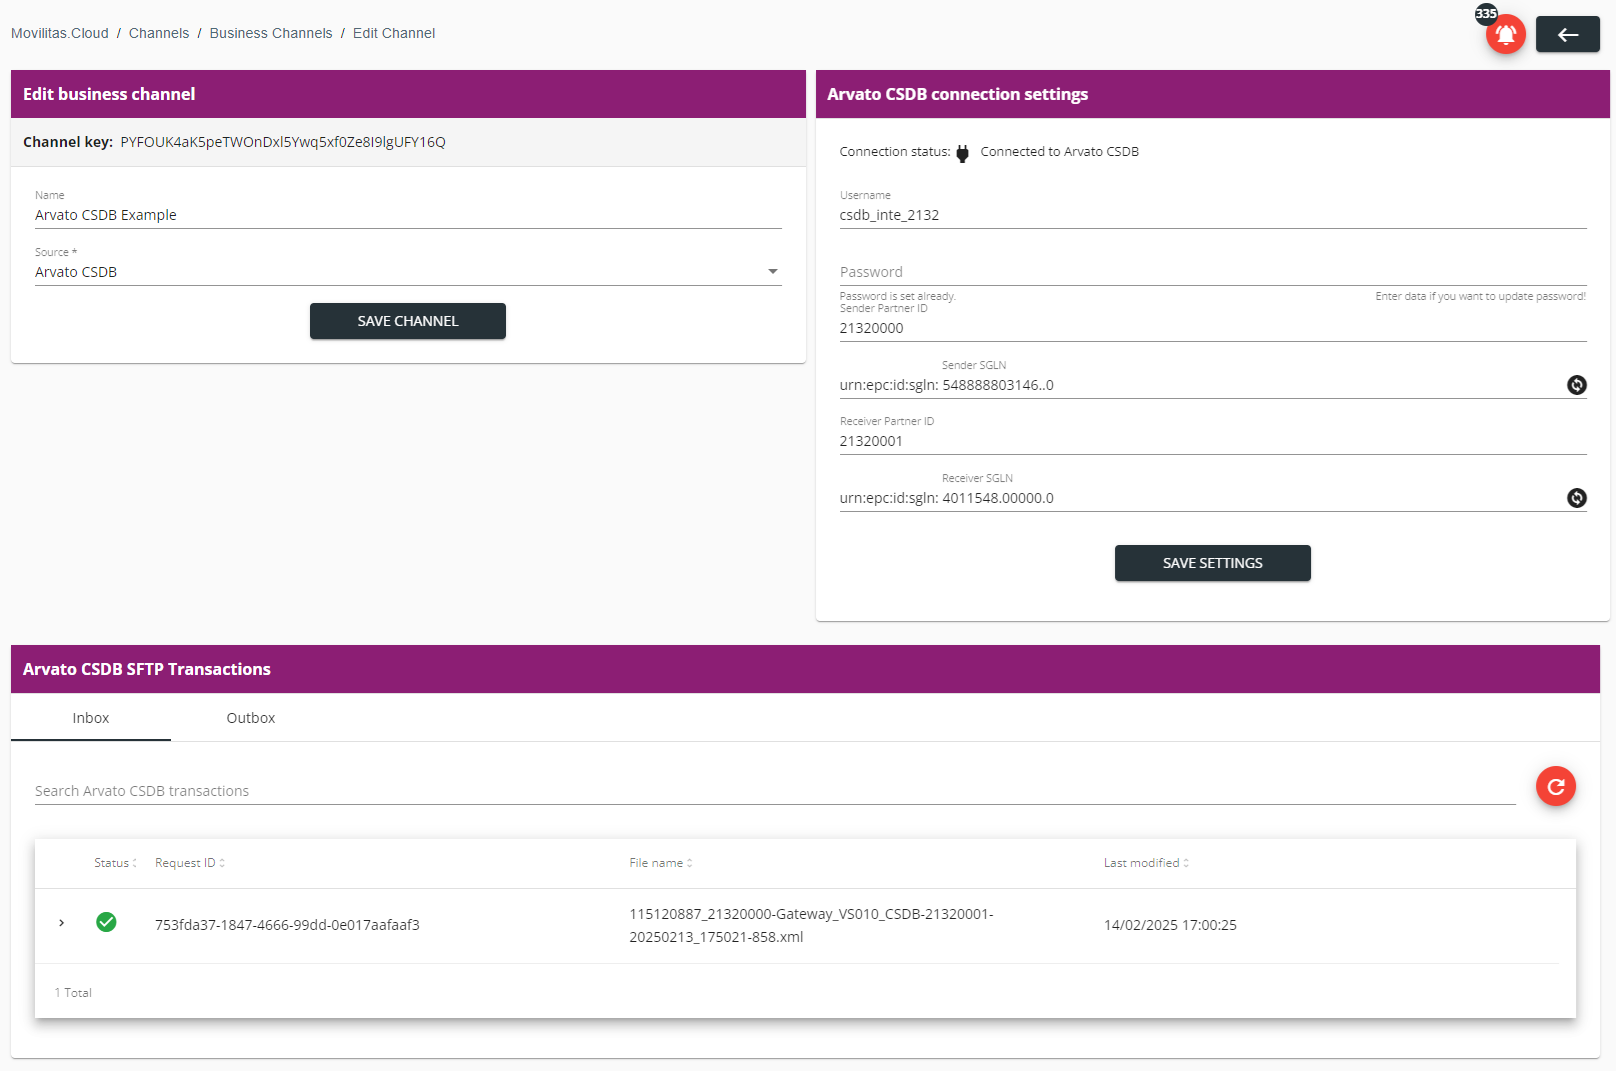Click the back arrow button

[1567, 34]
